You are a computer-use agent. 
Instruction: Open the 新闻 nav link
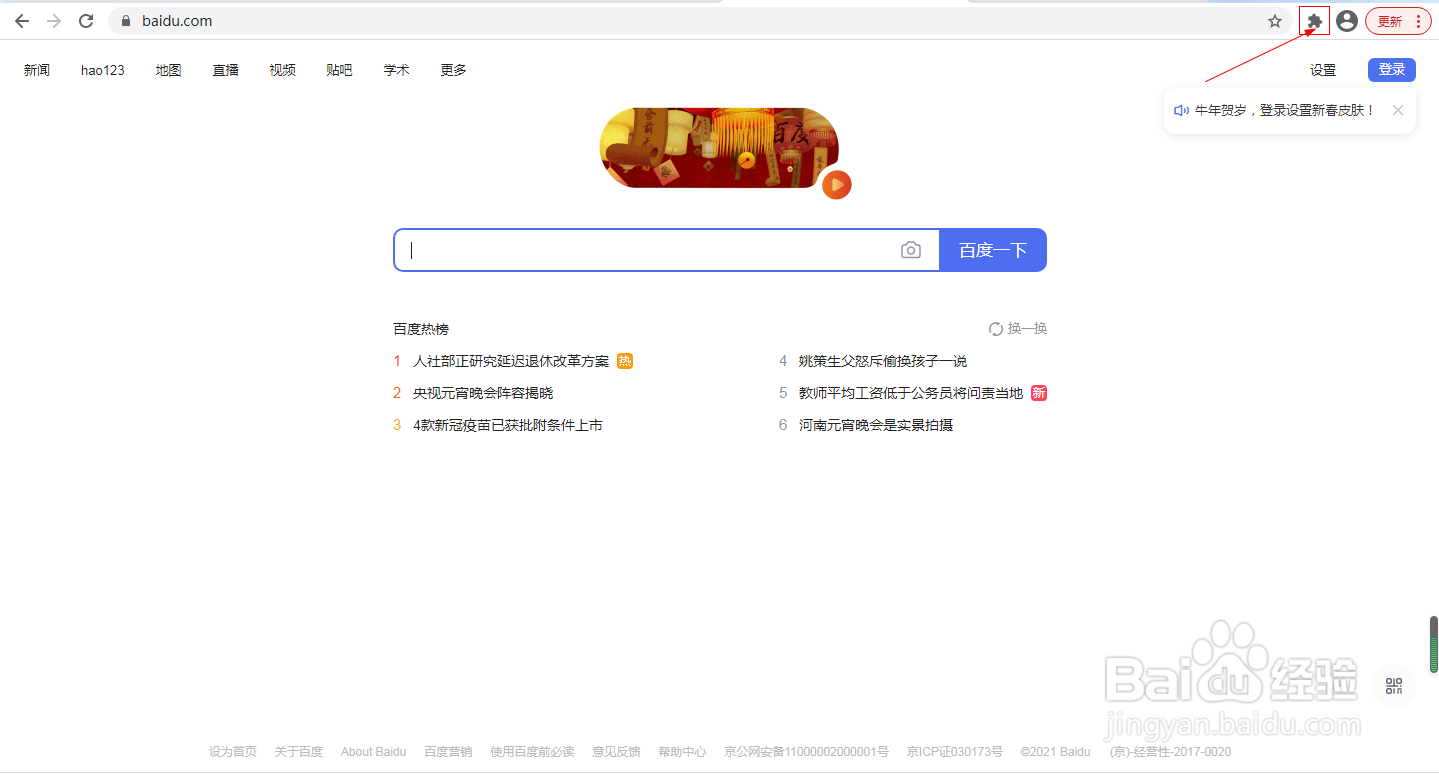(37, 70)
